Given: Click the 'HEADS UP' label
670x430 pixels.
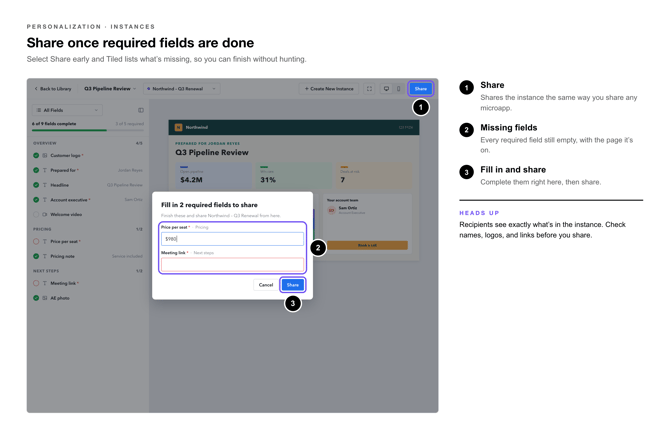Looking at the screenshot, I should point(479,213).
